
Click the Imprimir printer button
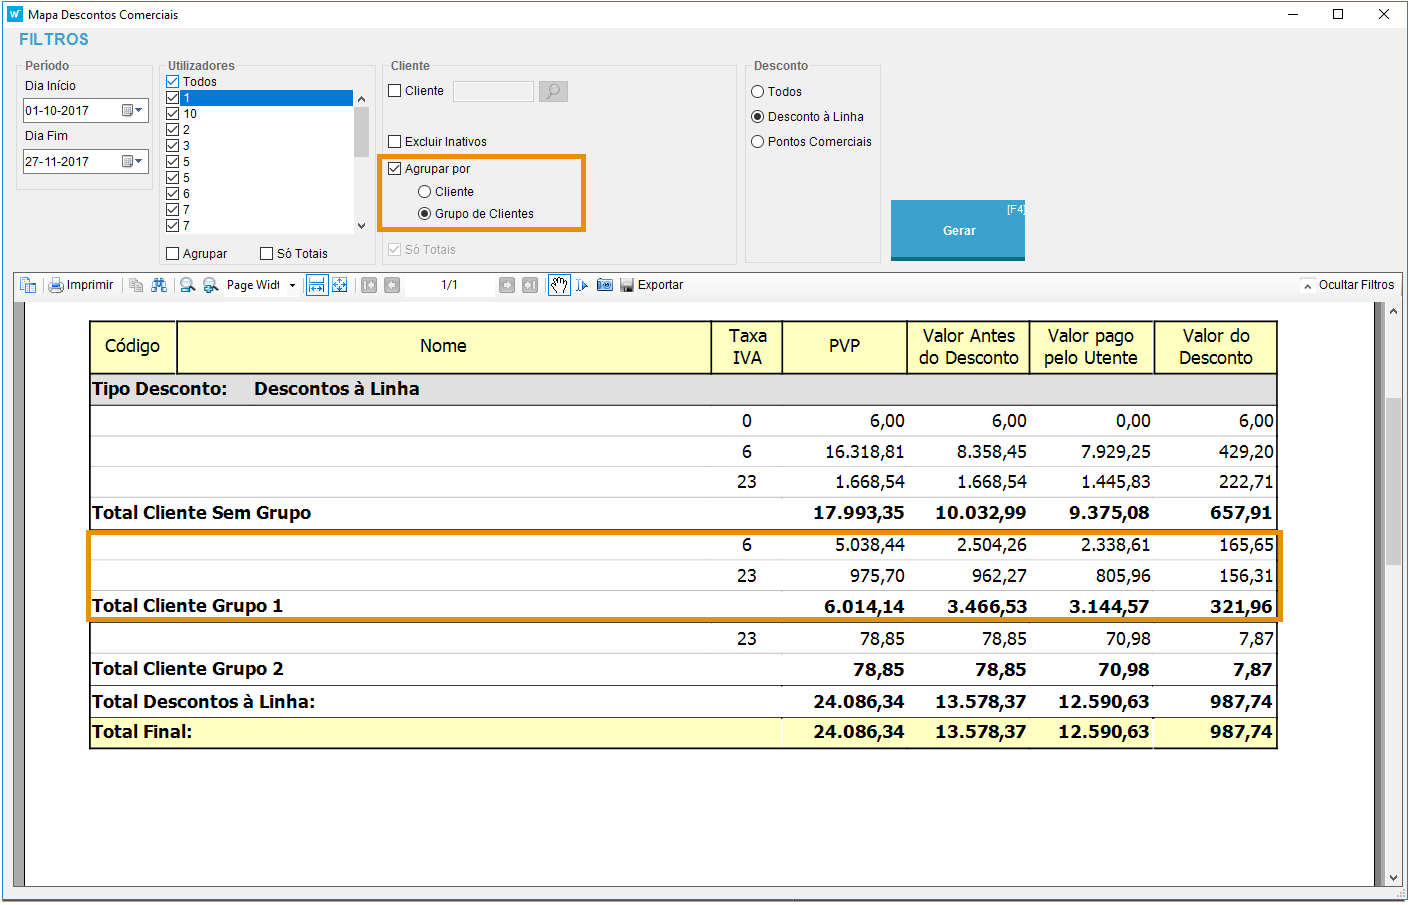[x=81, y=285]
